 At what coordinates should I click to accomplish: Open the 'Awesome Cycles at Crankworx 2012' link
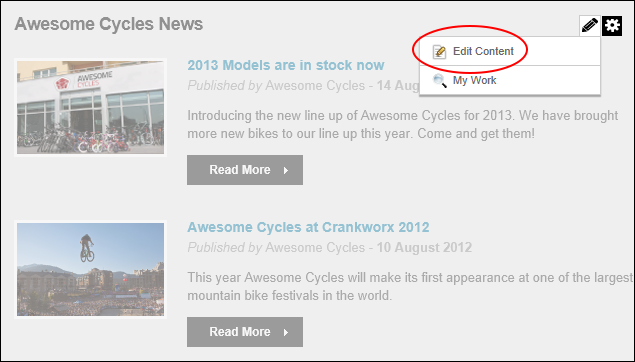click(308, 227)
